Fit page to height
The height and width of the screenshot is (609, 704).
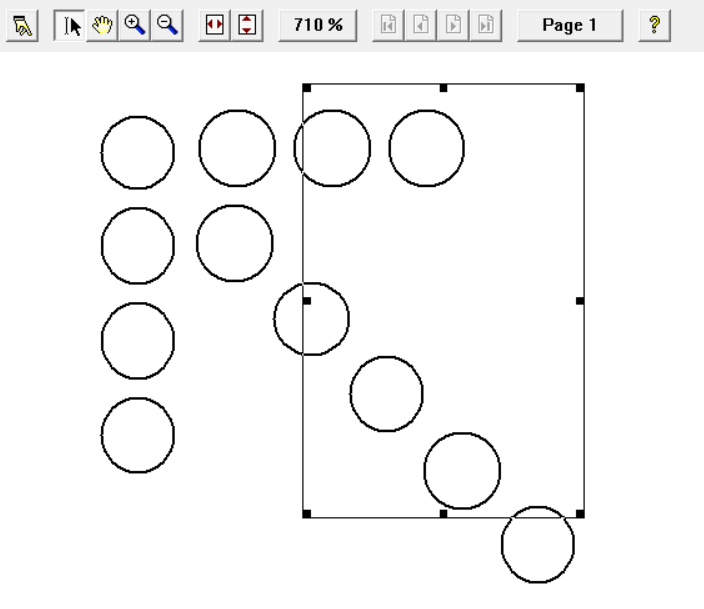247,25
